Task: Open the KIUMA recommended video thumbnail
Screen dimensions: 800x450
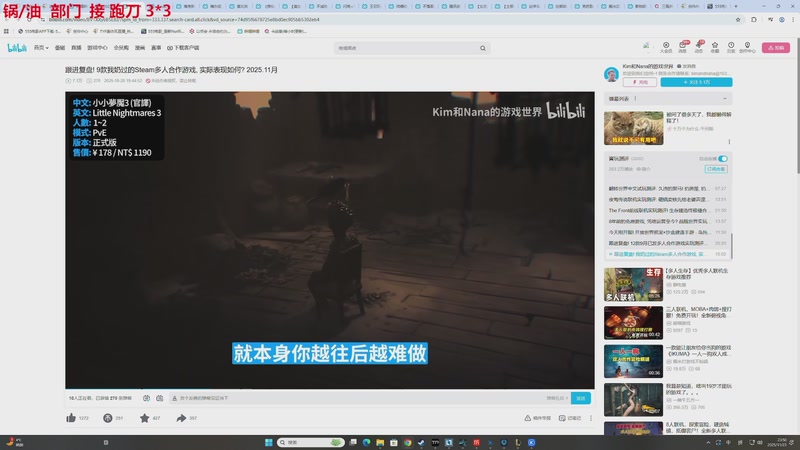Action: click(634, 361)
